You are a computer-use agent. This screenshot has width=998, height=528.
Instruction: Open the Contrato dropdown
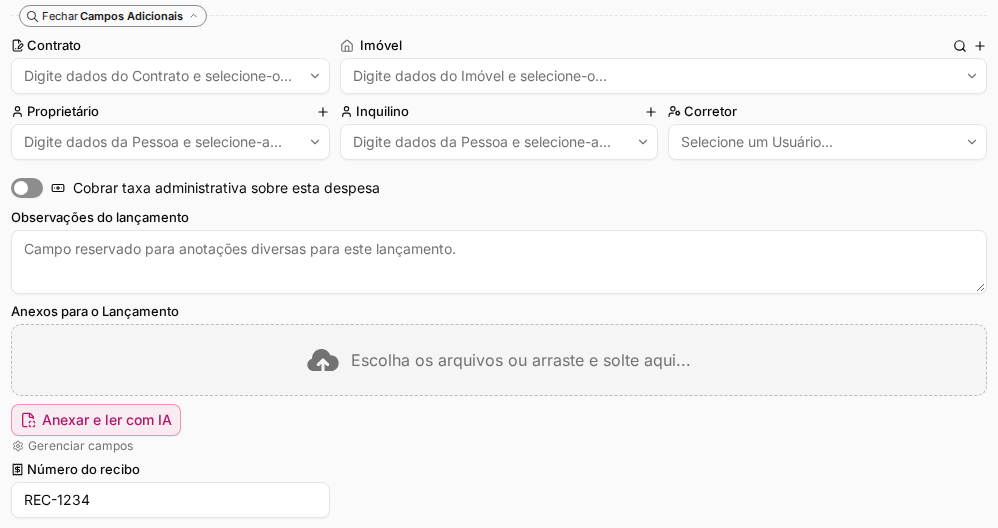[x=170, y=76]
